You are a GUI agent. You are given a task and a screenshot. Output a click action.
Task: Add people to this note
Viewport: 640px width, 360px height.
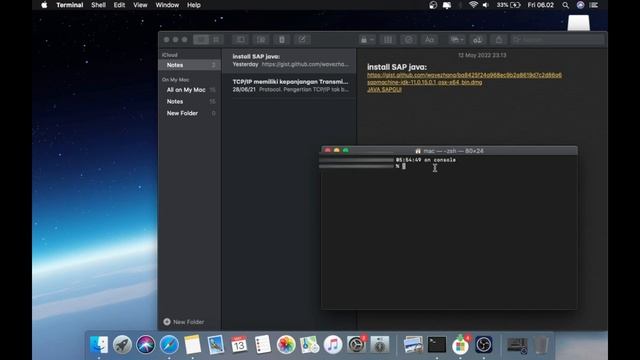(477, 40)
